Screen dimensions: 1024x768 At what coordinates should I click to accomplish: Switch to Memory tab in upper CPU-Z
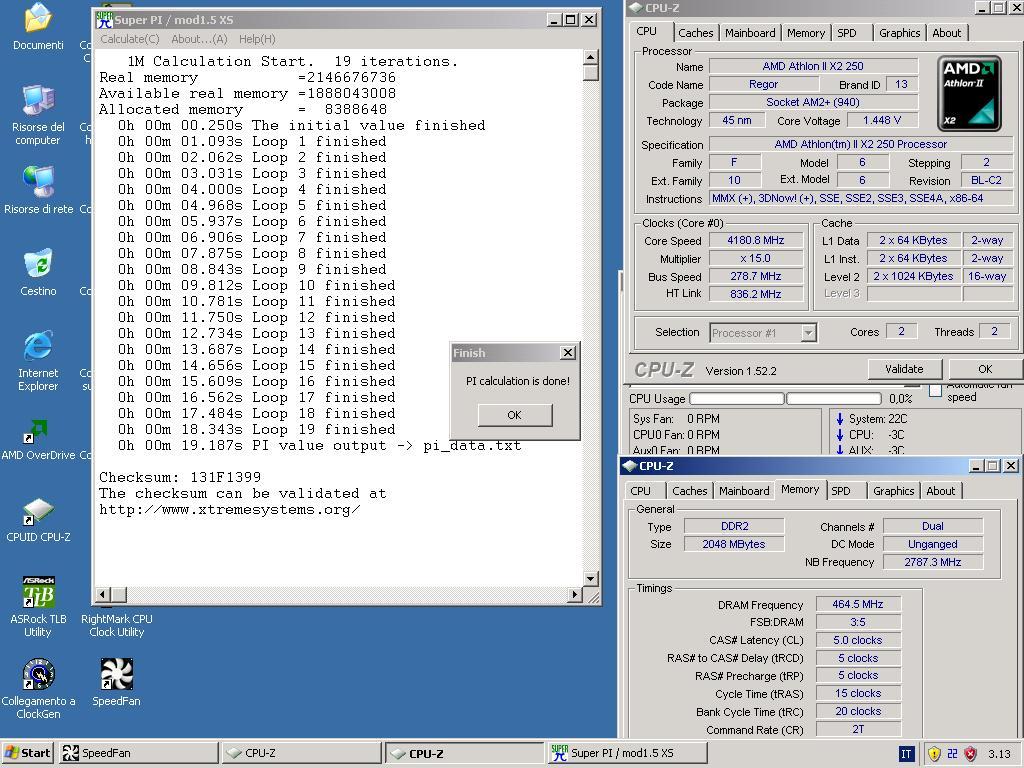(x=805, y=33)
